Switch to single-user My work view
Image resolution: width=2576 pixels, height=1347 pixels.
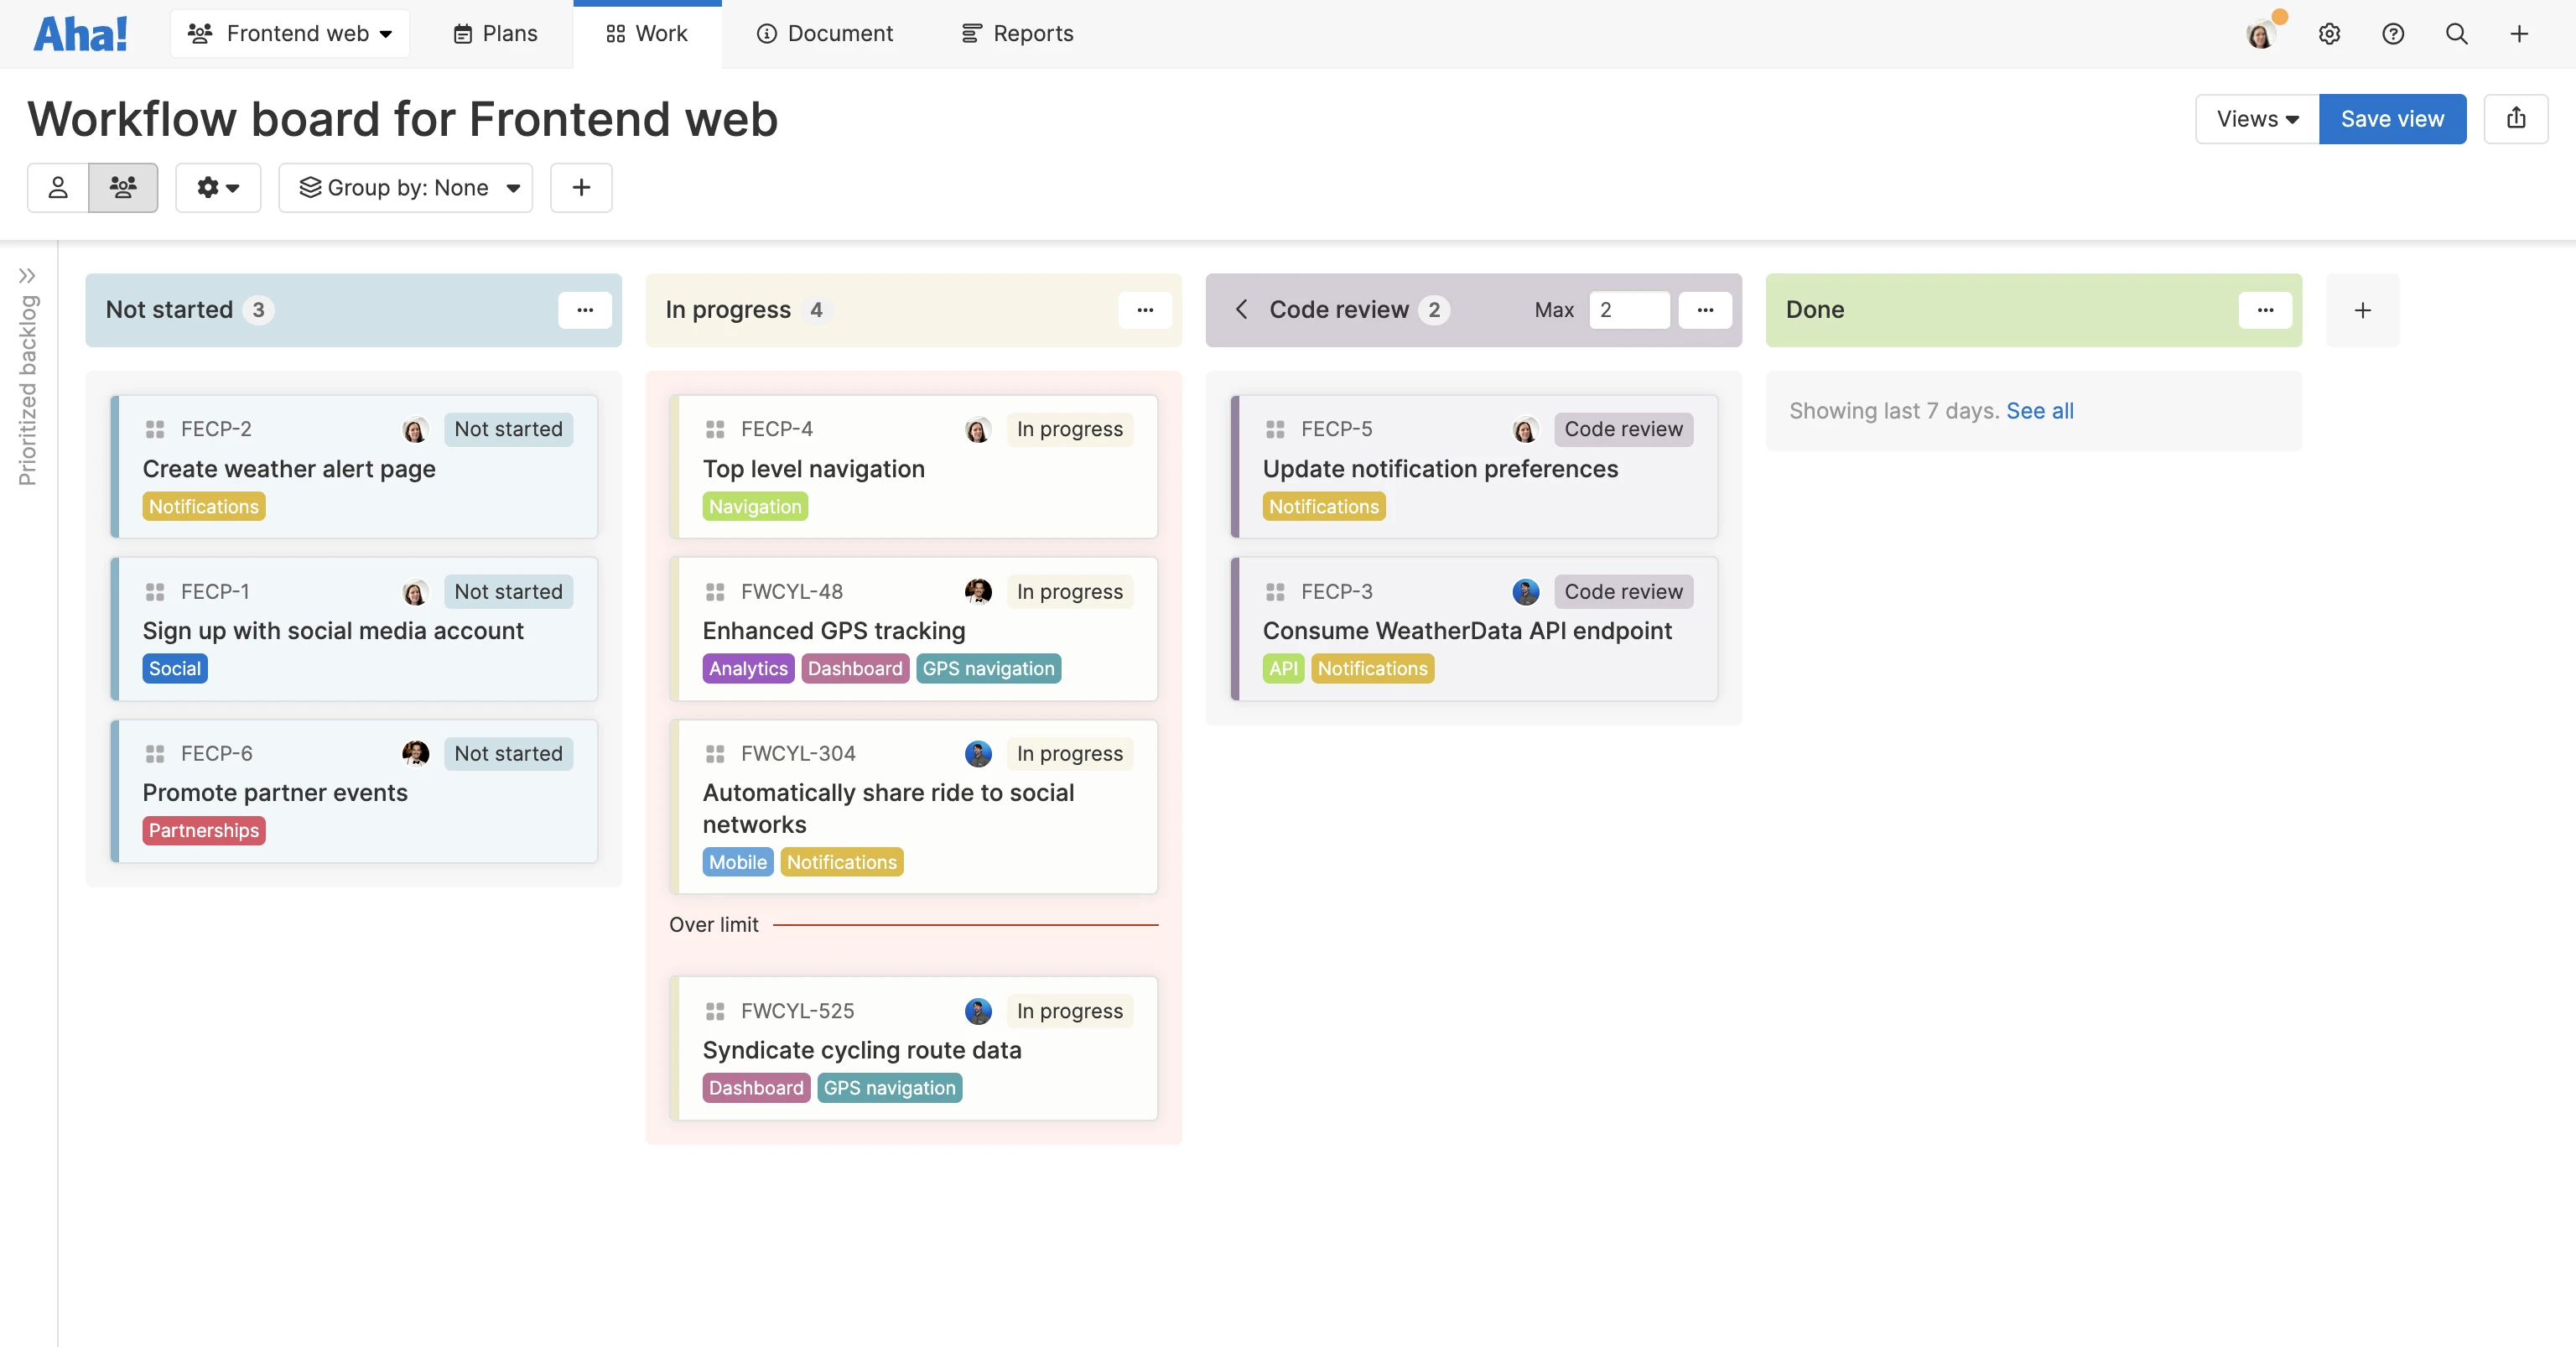click(58, 188)
